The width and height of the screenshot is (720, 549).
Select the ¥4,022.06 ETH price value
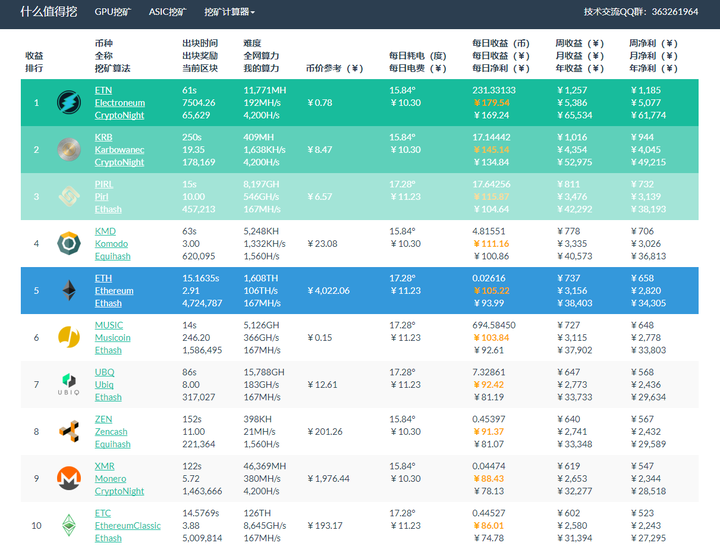point(328,291)
